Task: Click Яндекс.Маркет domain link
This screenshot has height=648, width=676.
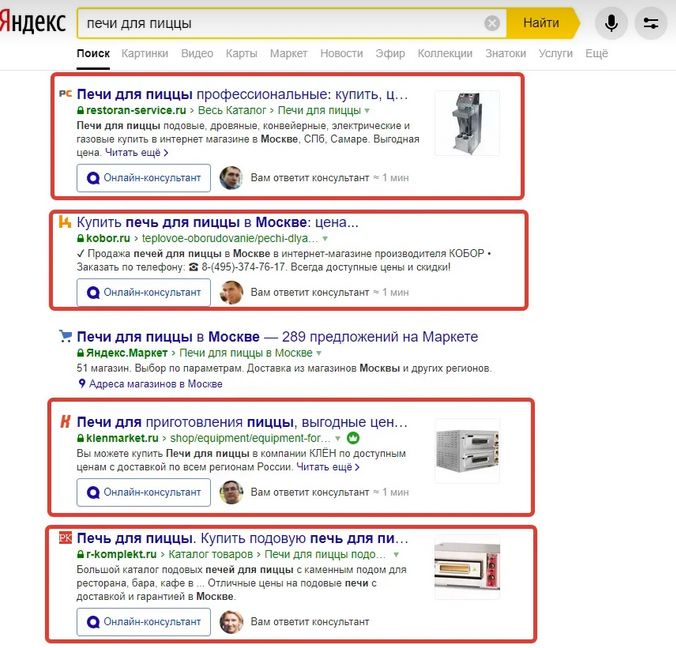Action: click(127, 353)
